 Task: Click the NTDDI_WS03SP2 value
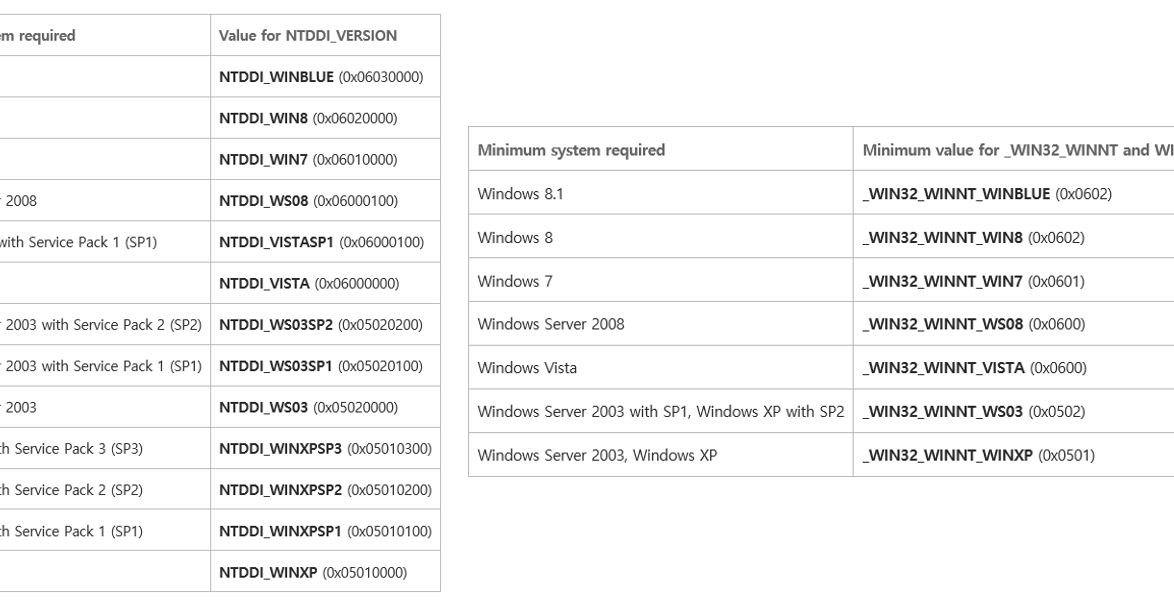[324, 325]
